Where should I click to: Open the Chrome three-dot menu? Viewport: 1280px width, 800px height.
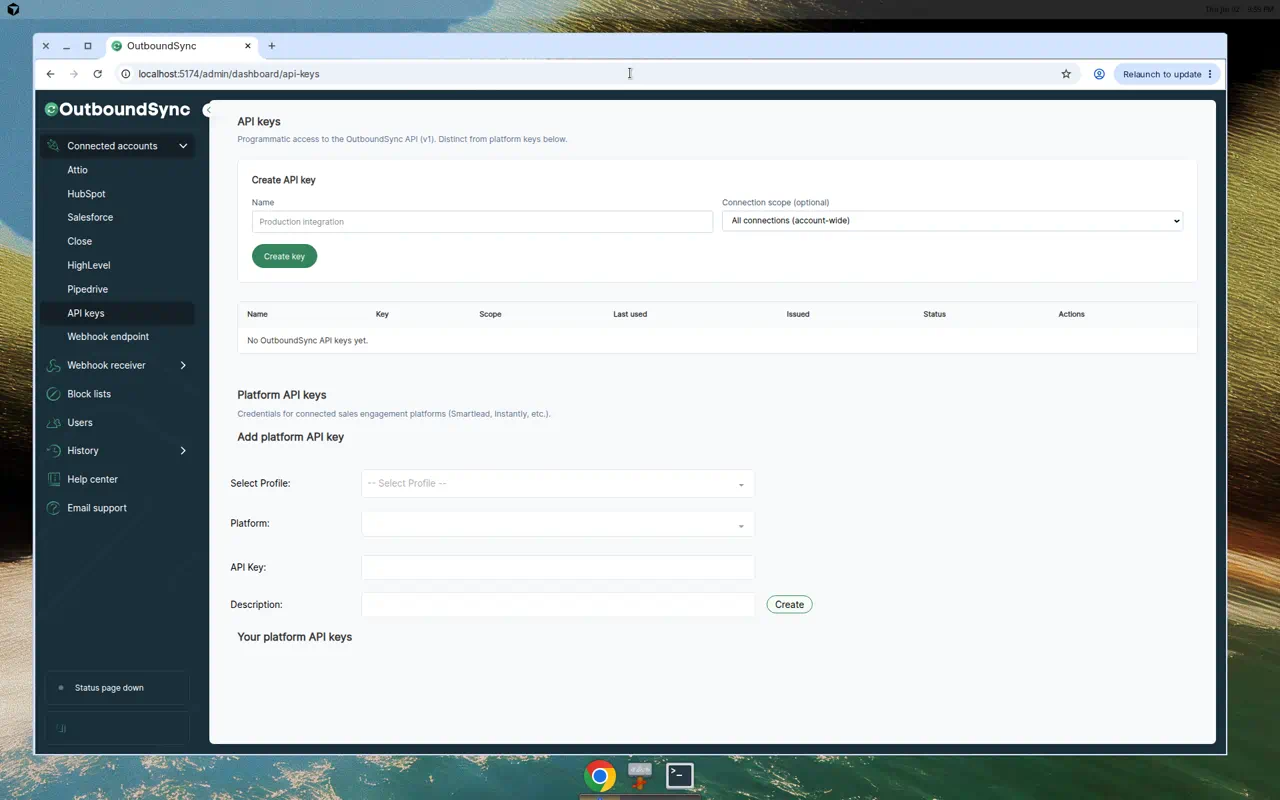[x=1210, y=74]
